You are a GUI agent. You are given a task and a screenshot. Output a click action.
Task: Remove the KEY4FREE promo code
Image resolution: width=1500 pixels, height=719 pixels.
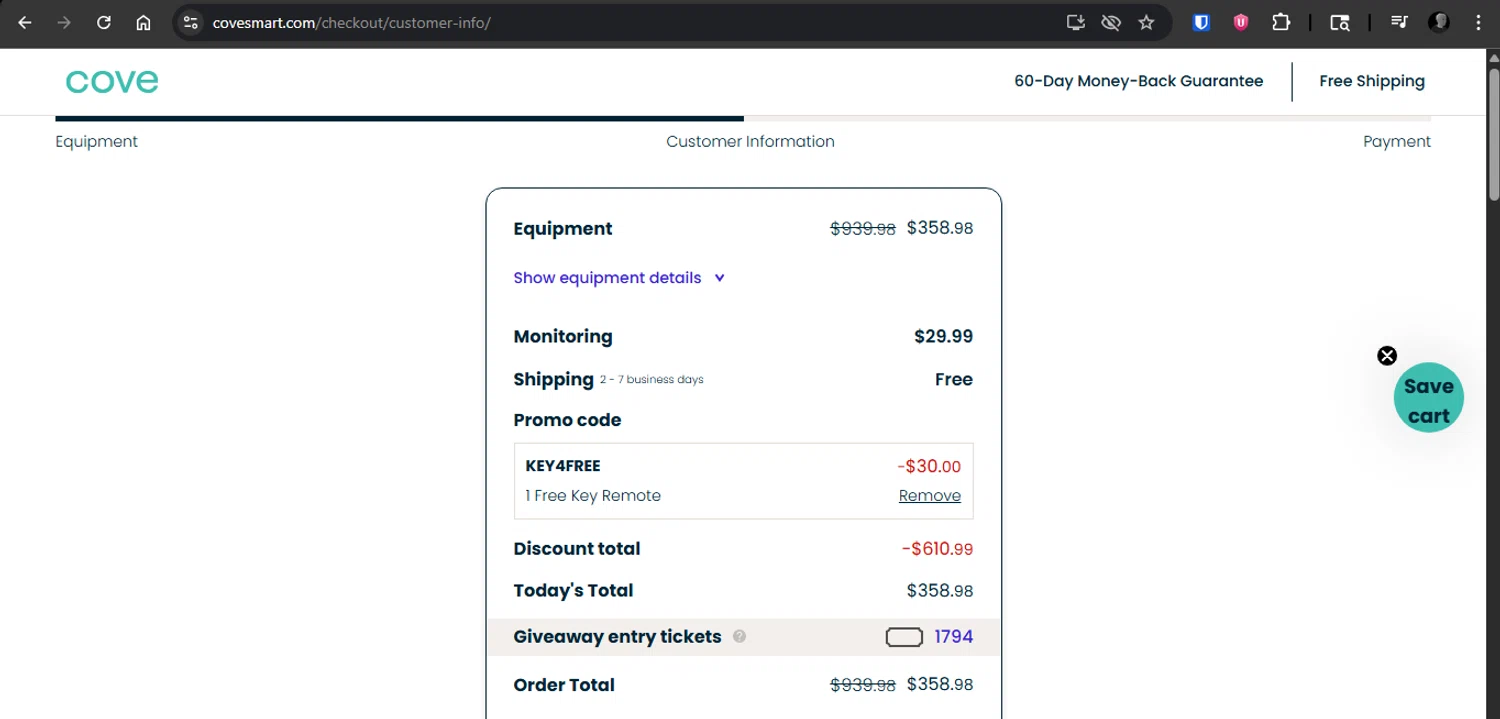(x=929, y=496)
